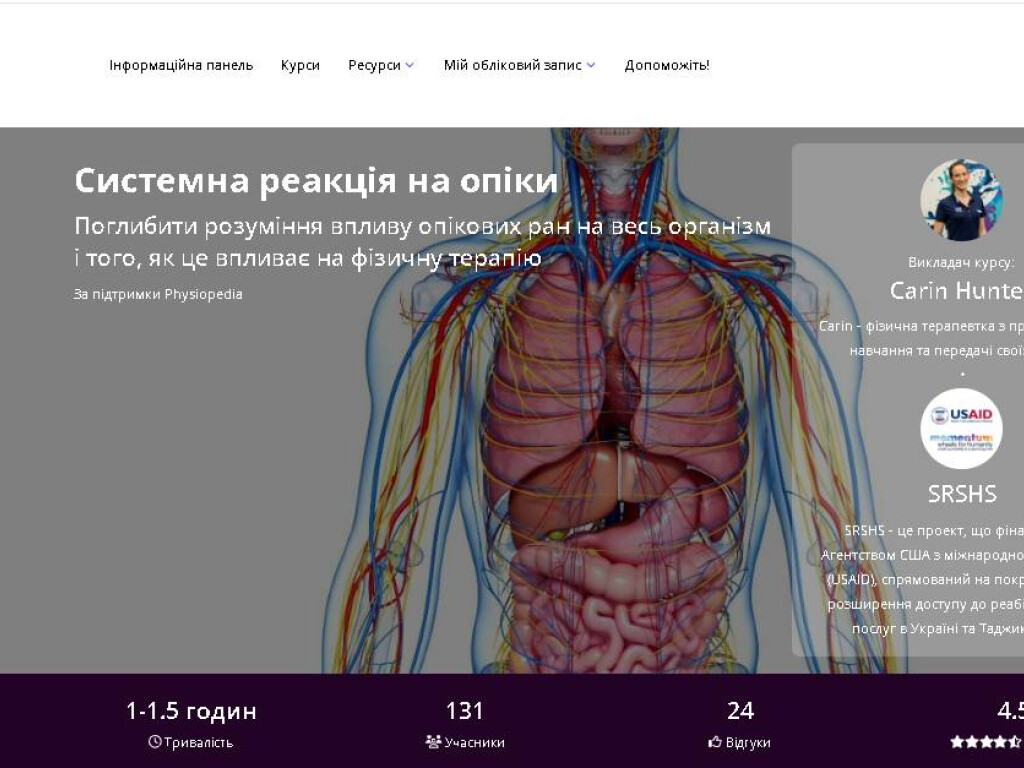The image size is (1024, 768).
Task: Click the SRSHS project logo card
Action: click(x=961, y=428)
